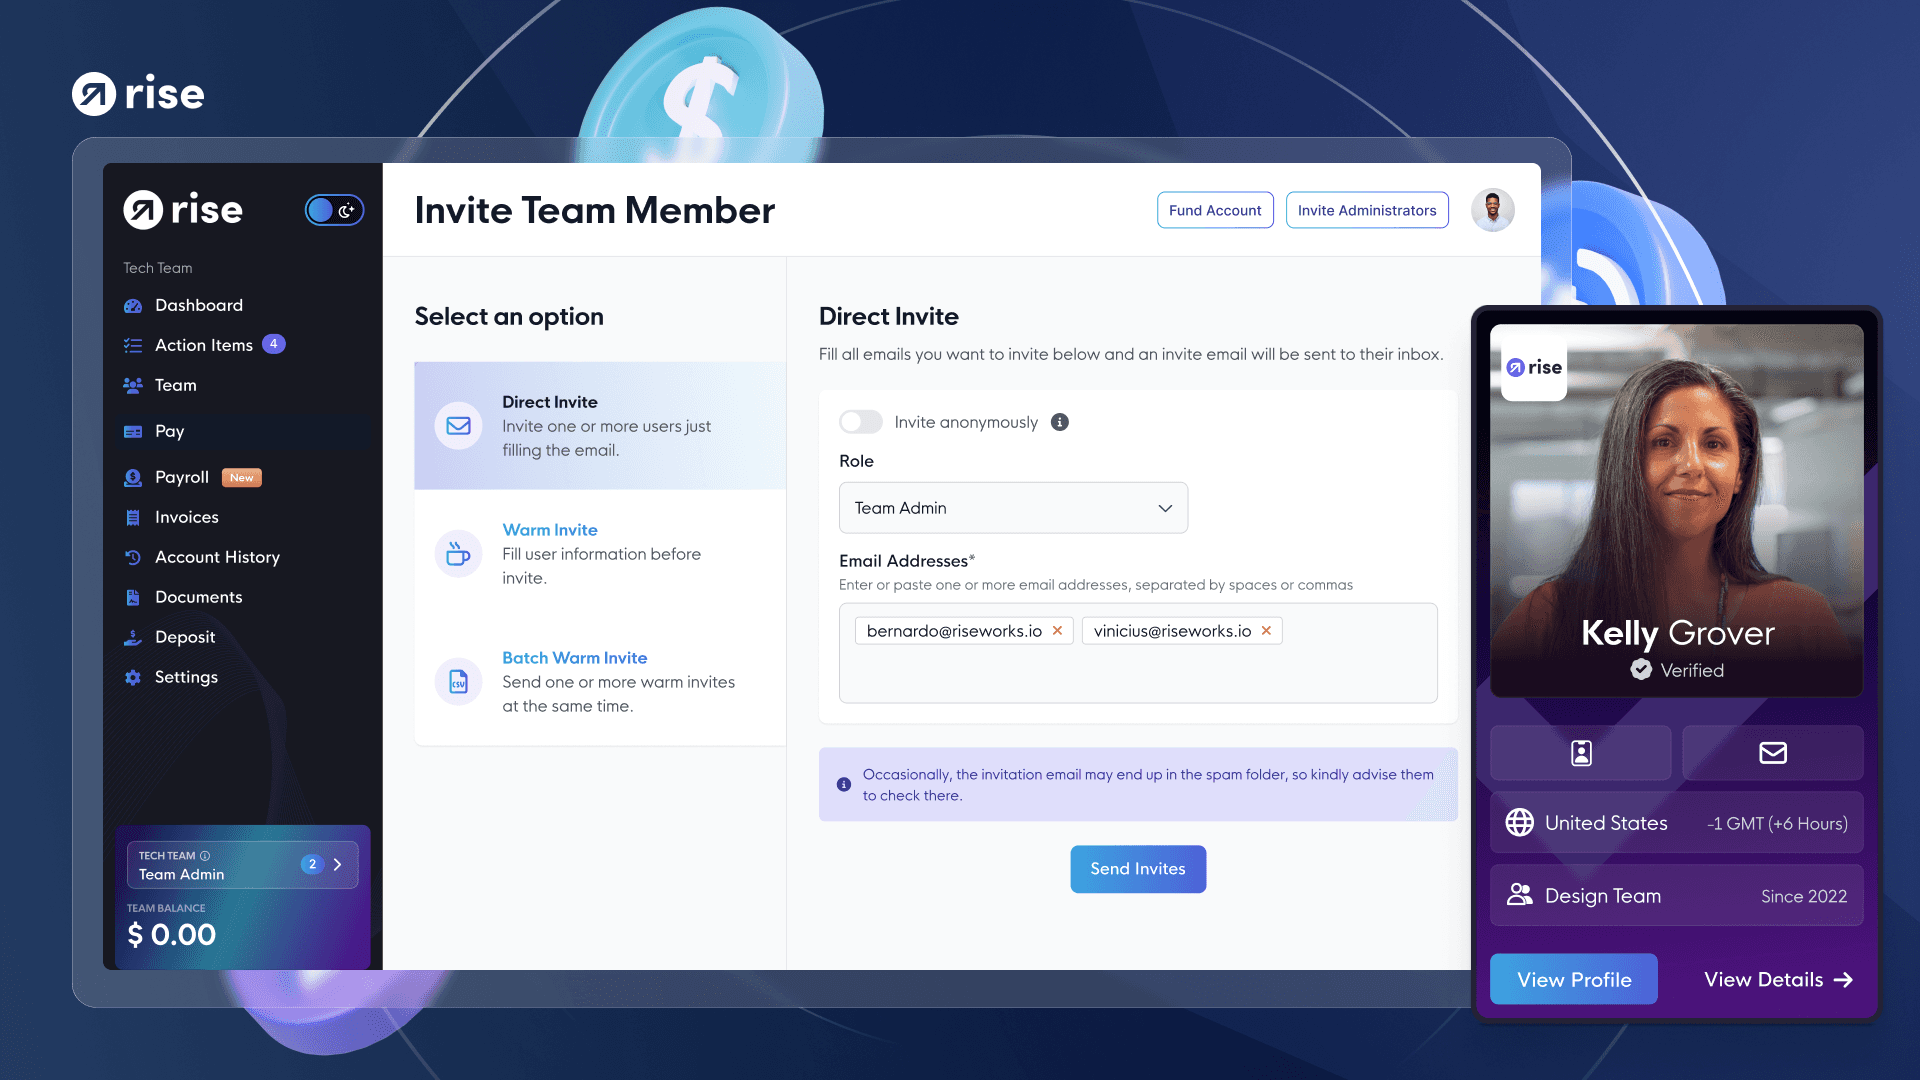Select the Batch Warm Invite option
This screenshot has height=1080, width=1920.
point(600,682)
